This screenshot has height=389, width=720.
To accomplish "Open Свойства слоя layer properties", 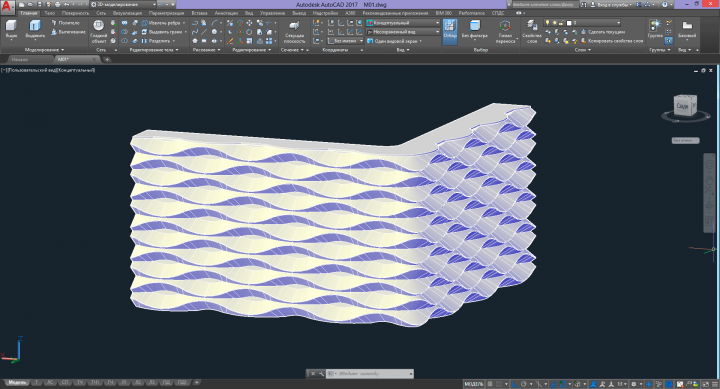I will (x=532, y=31).
